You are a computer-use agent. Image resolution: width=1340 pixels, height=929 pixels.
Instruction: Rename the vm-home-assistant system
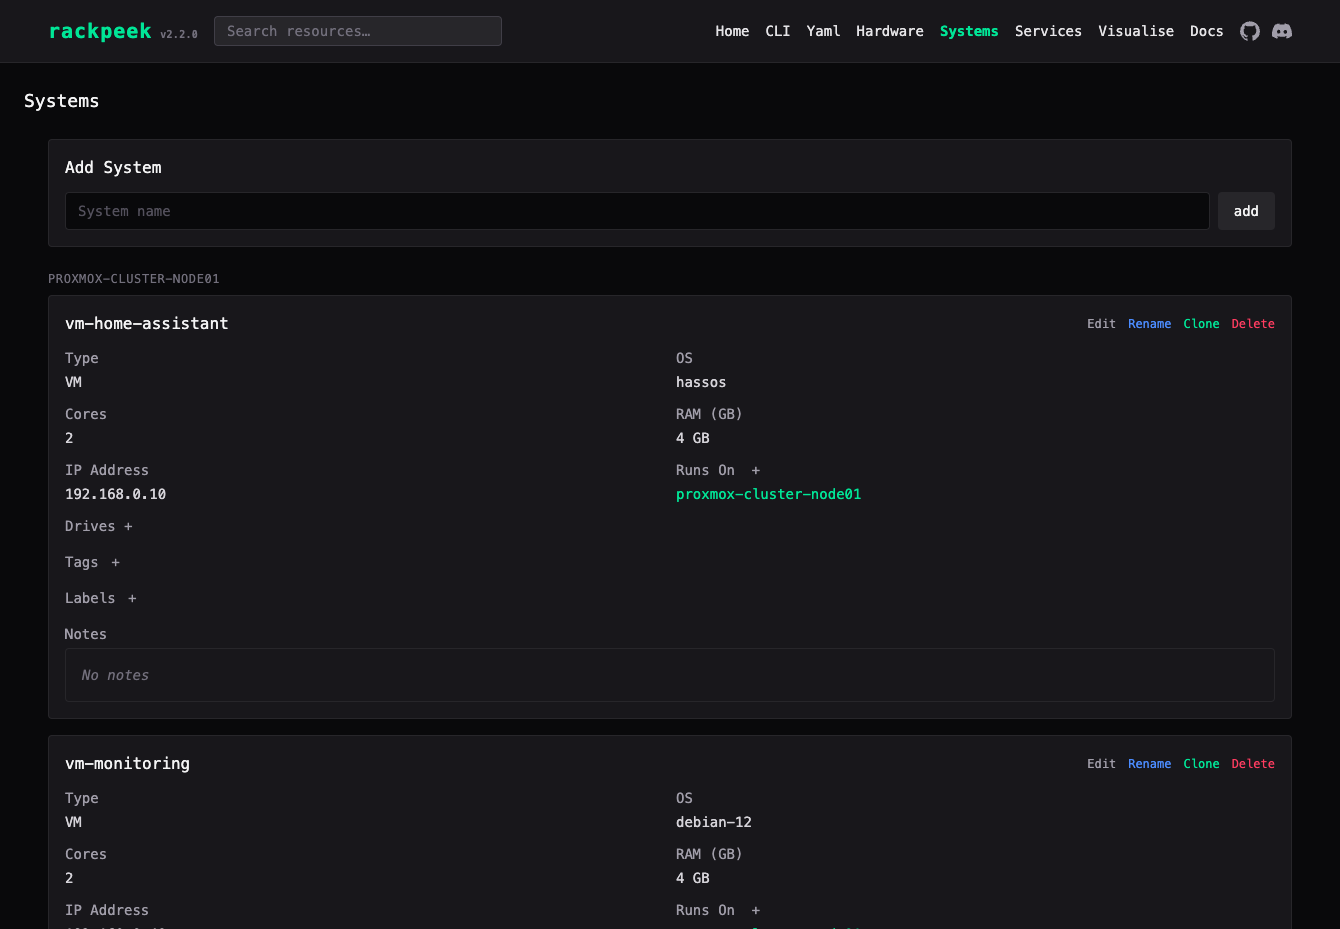point(1149,324)
